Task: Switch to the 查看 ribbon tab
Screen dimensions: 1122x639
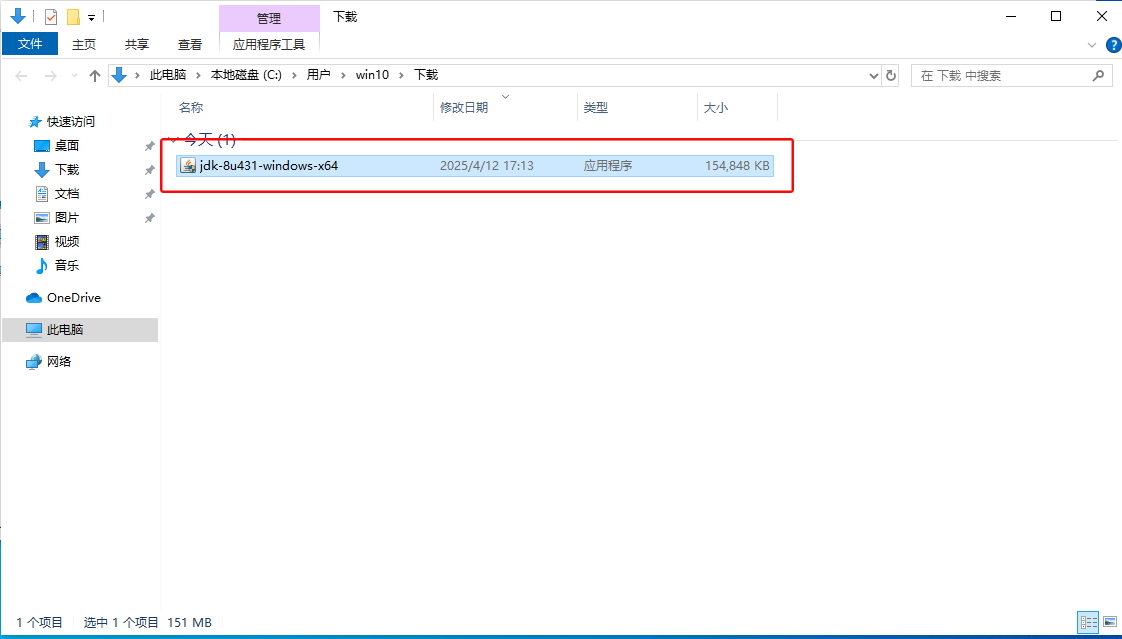Action: tap(189, 44)
